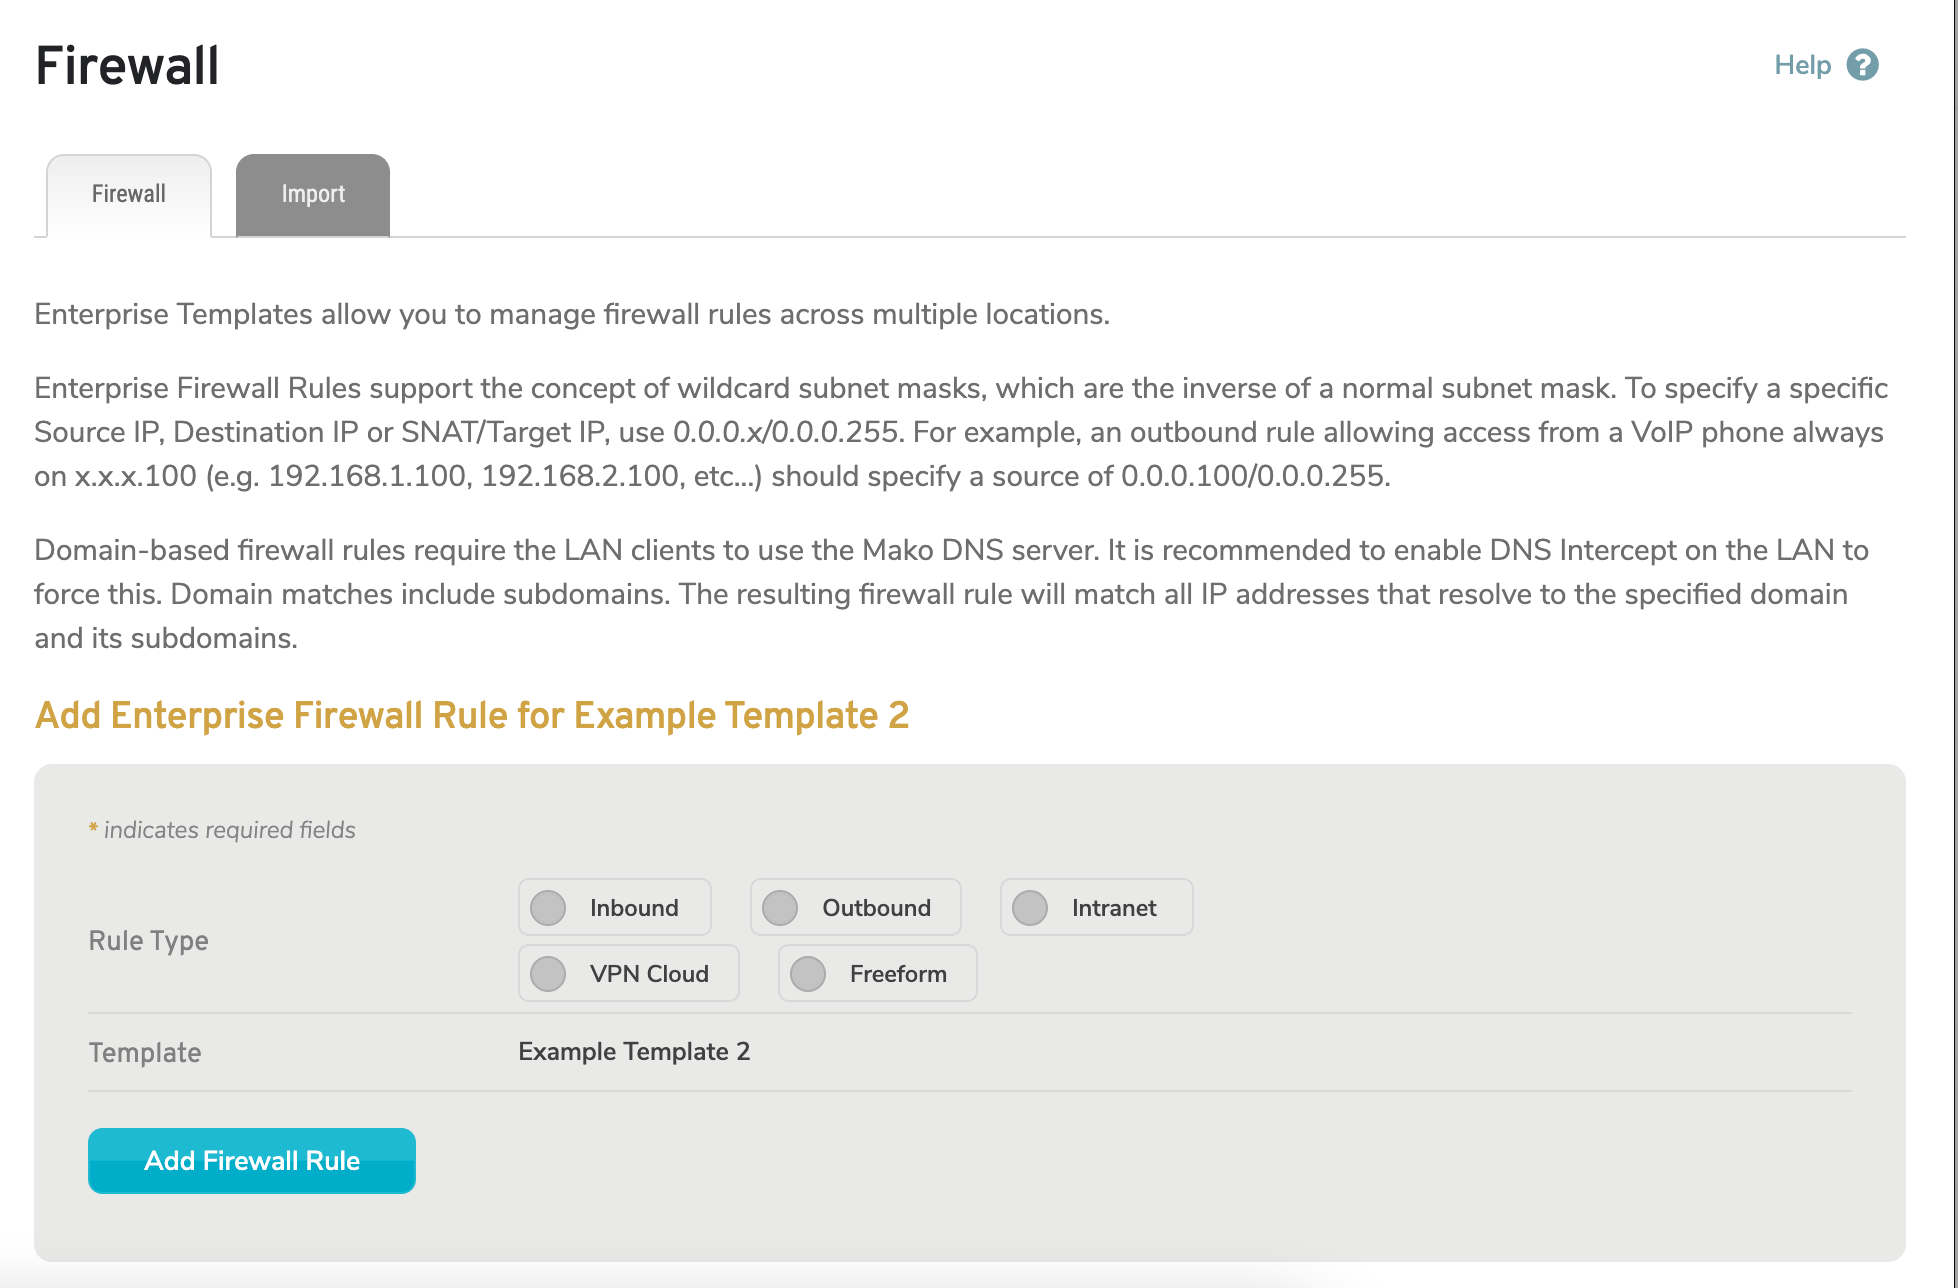Open Help using the question mark icon
The image size is (1958, 1288).
click(1864, 64)
